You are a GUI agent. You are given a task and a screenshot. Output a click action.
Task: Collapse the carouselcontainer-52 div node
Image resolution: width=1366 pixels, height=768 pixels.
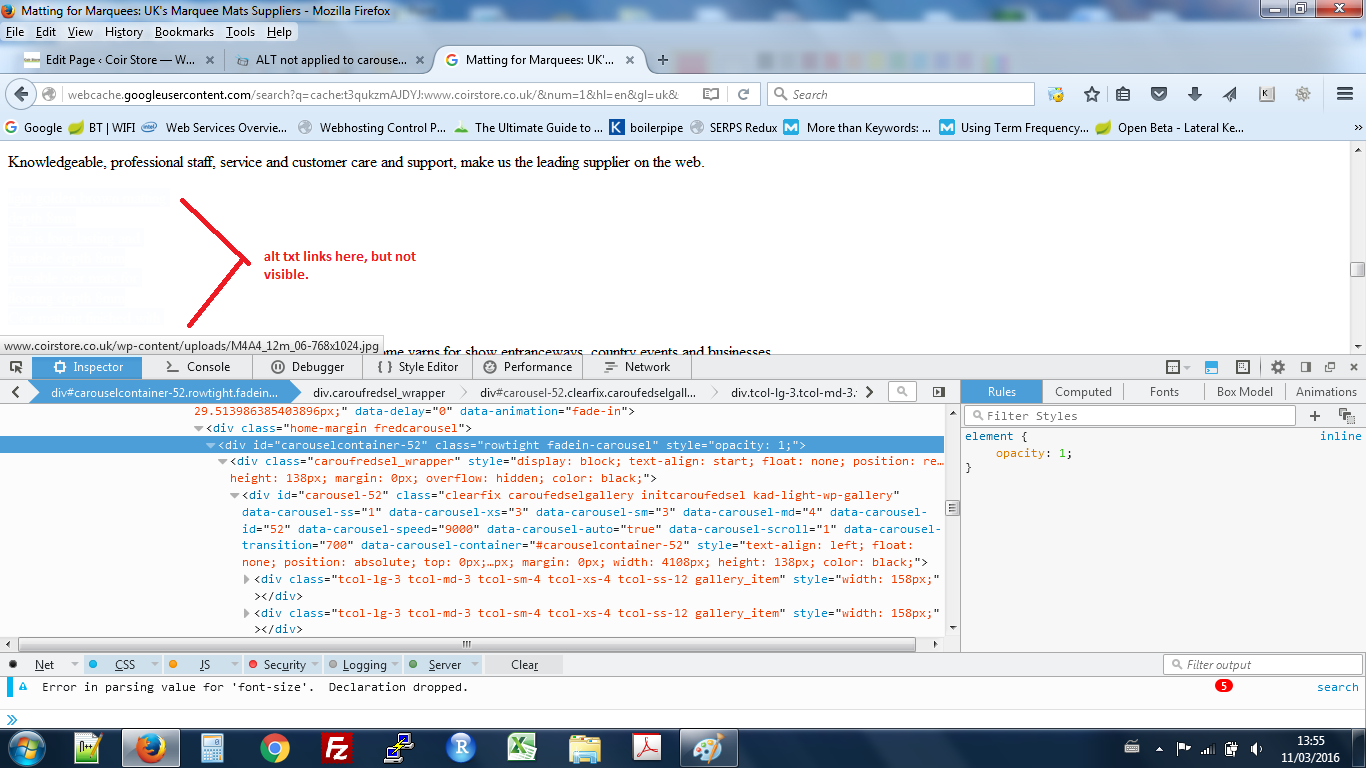tap(211, 445)
